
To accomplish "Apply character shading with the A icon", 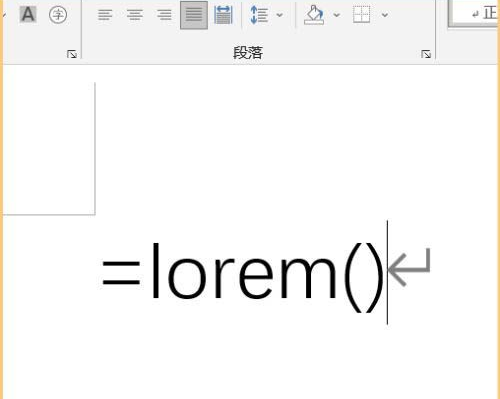I will [28, 15].
